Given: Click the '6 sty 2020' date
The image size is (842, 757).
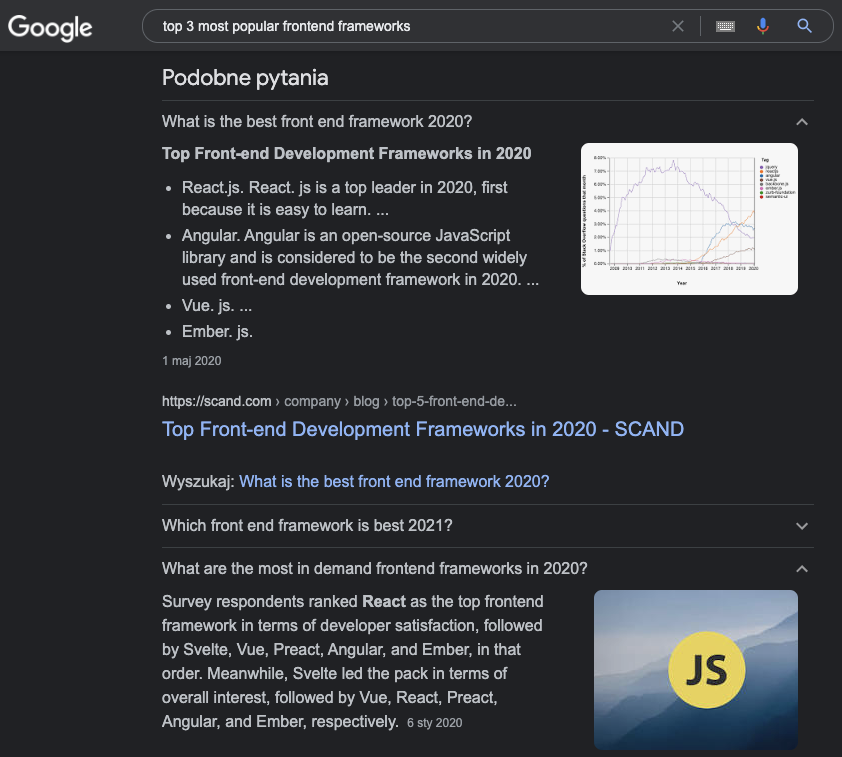Looking at the screenshot, I should pos(434,723).
